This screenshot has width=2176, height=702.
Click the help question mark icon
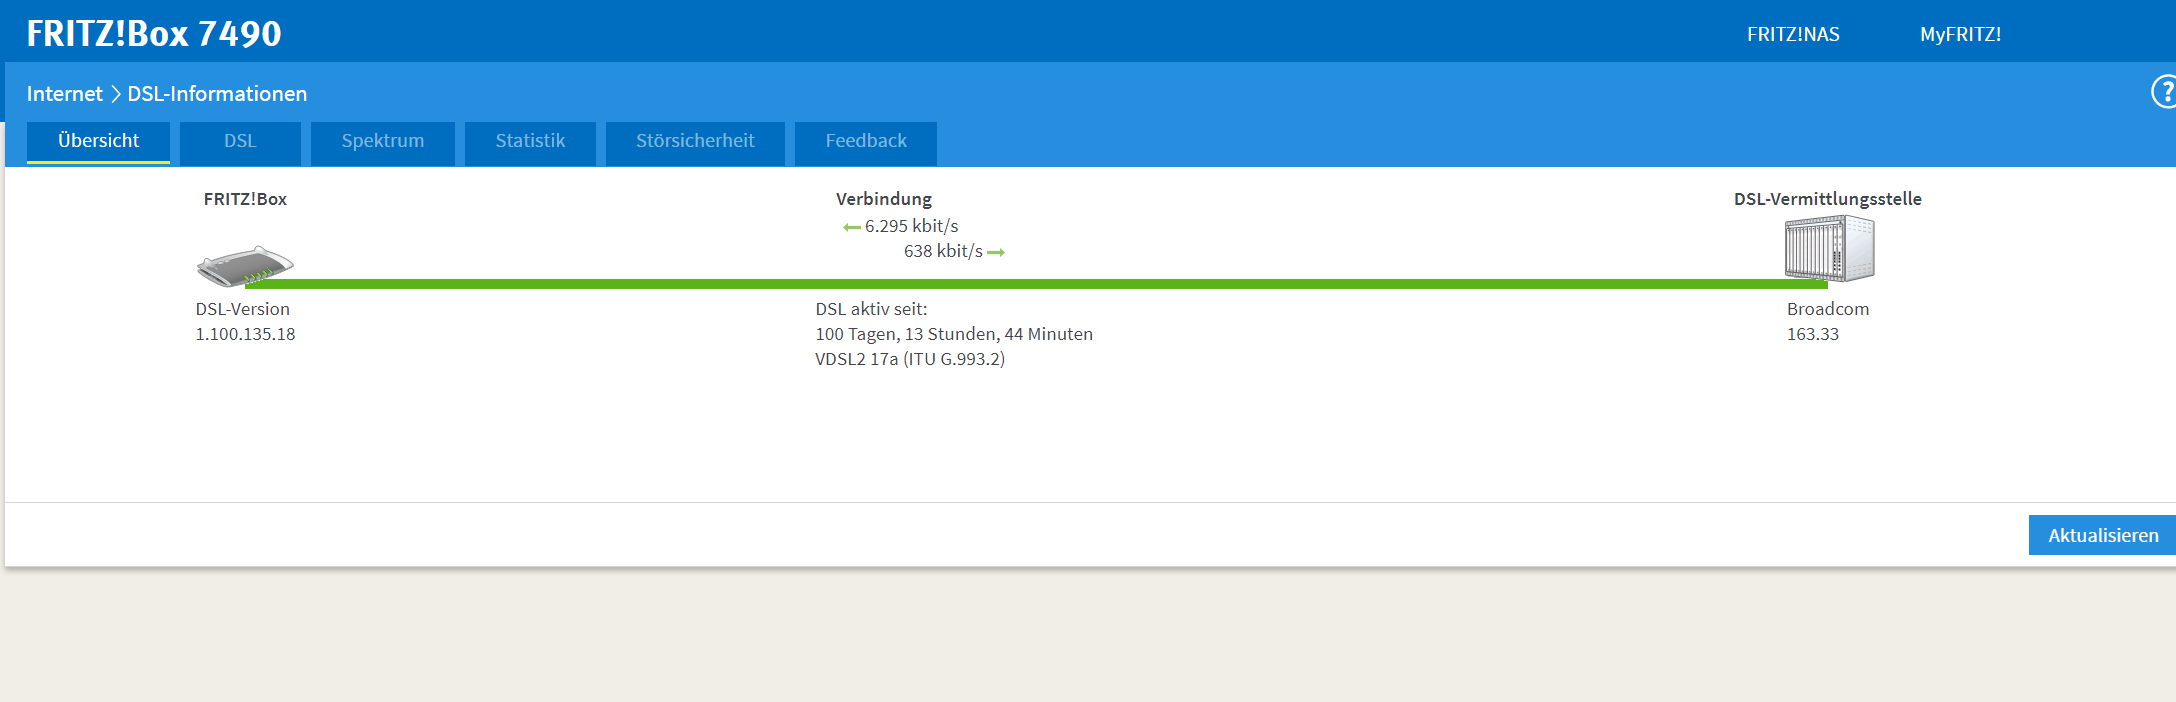click(2164, 92)
